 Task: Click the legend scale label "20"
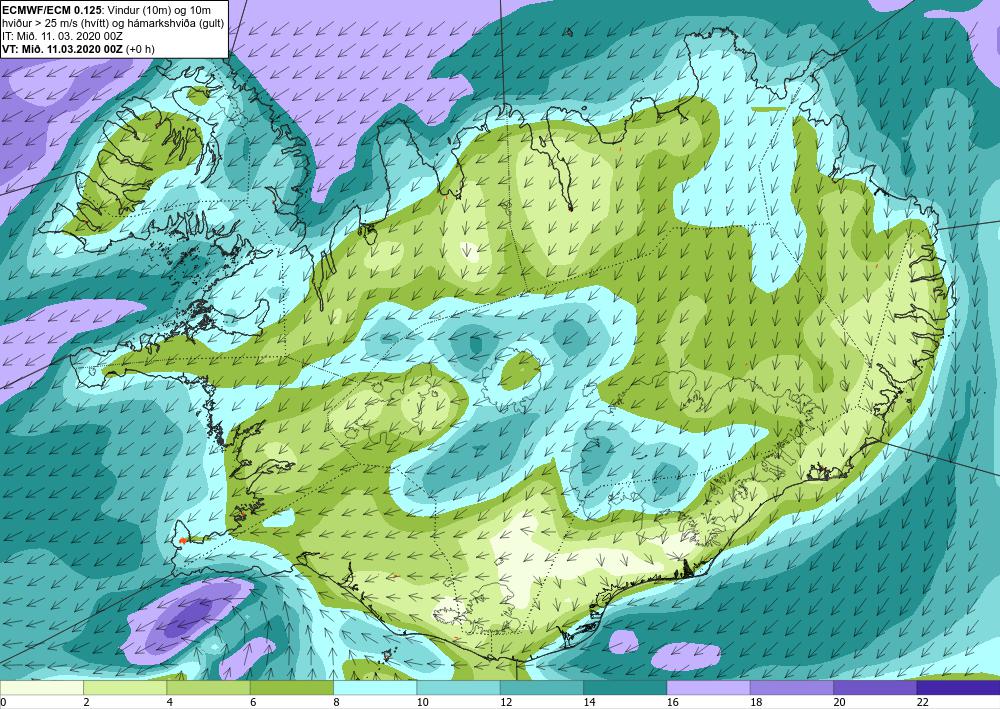(839, 702)
